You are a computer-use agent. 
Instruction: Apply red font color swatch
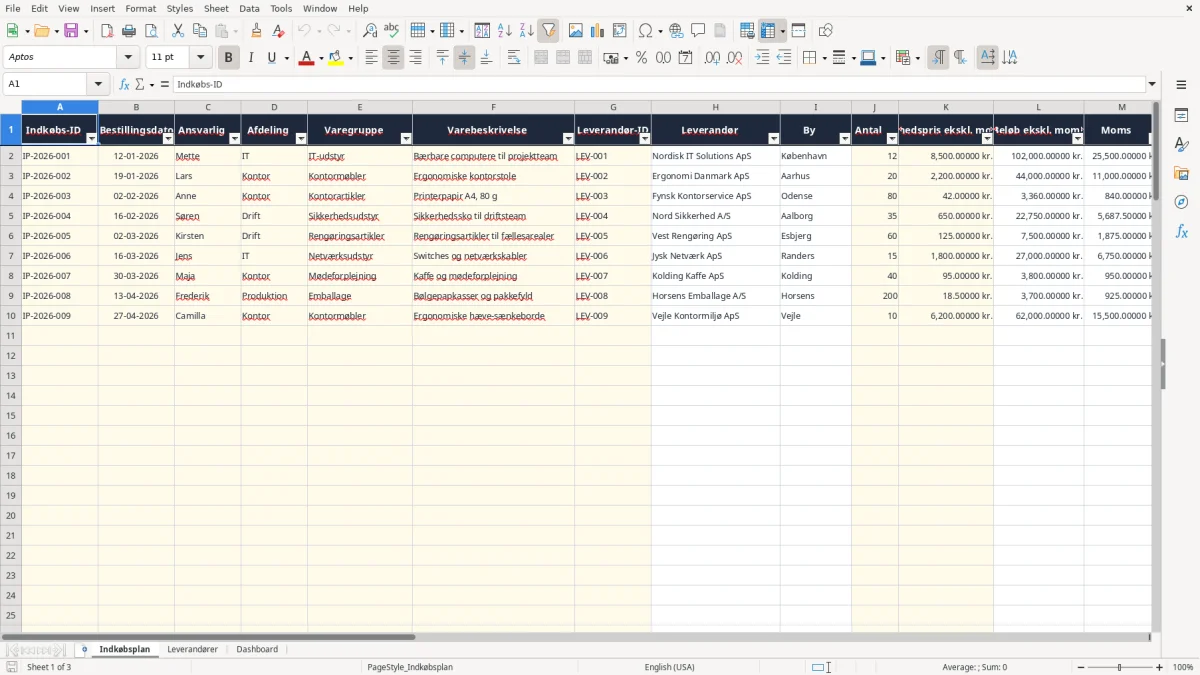[305, 58]
